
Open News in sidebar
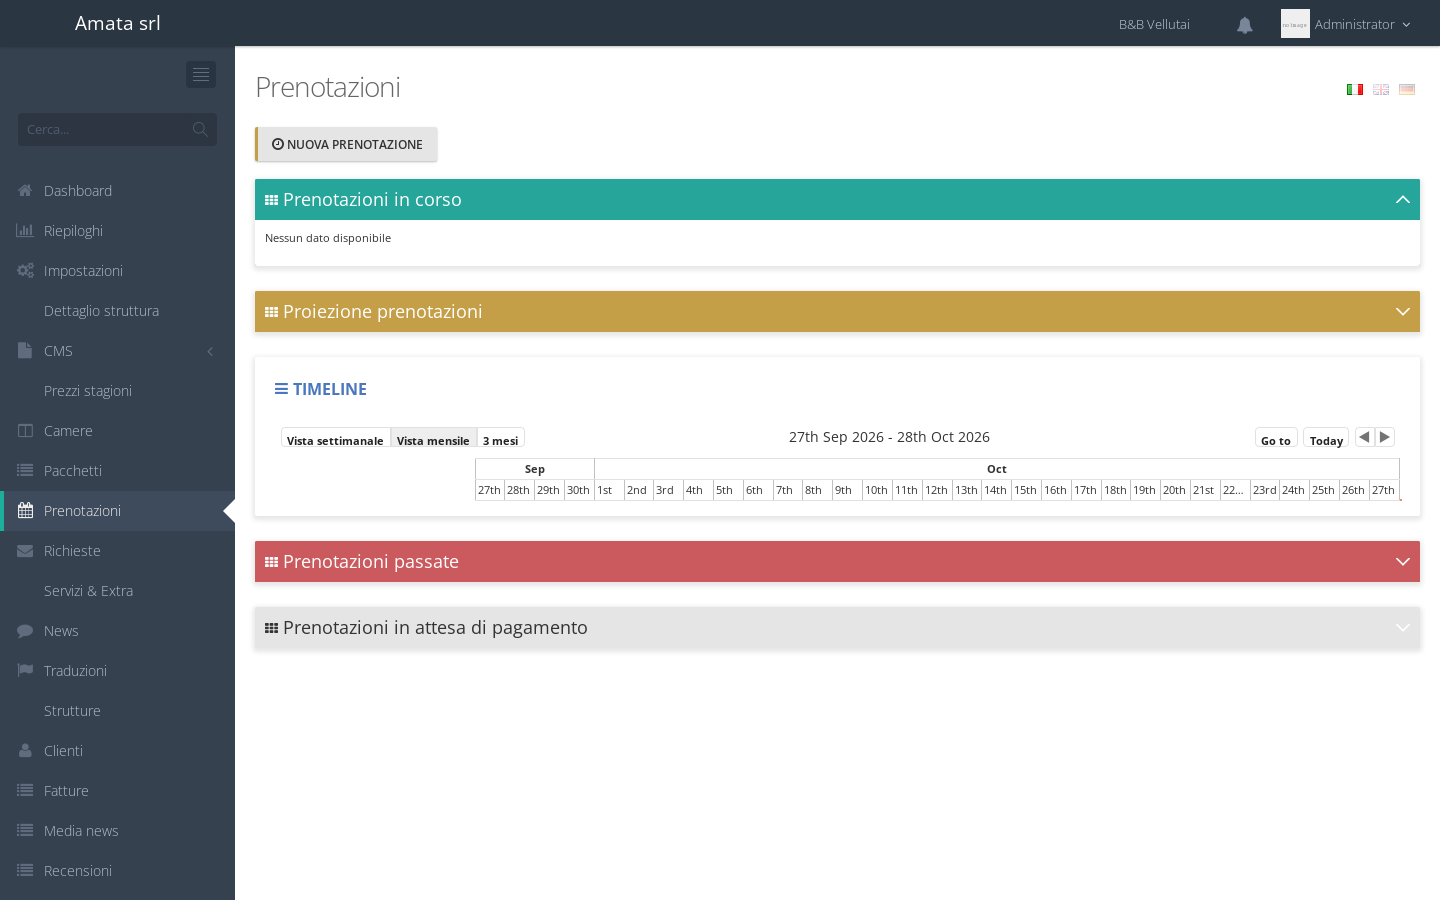pos(118,631)
